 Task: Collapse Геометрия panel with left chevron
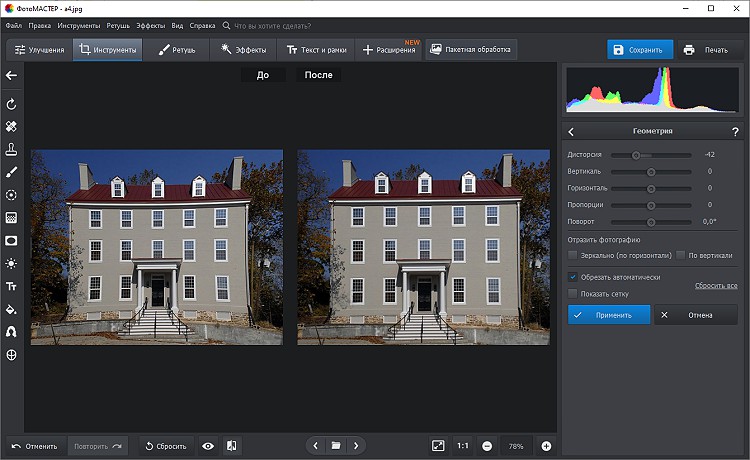(571, 131)
